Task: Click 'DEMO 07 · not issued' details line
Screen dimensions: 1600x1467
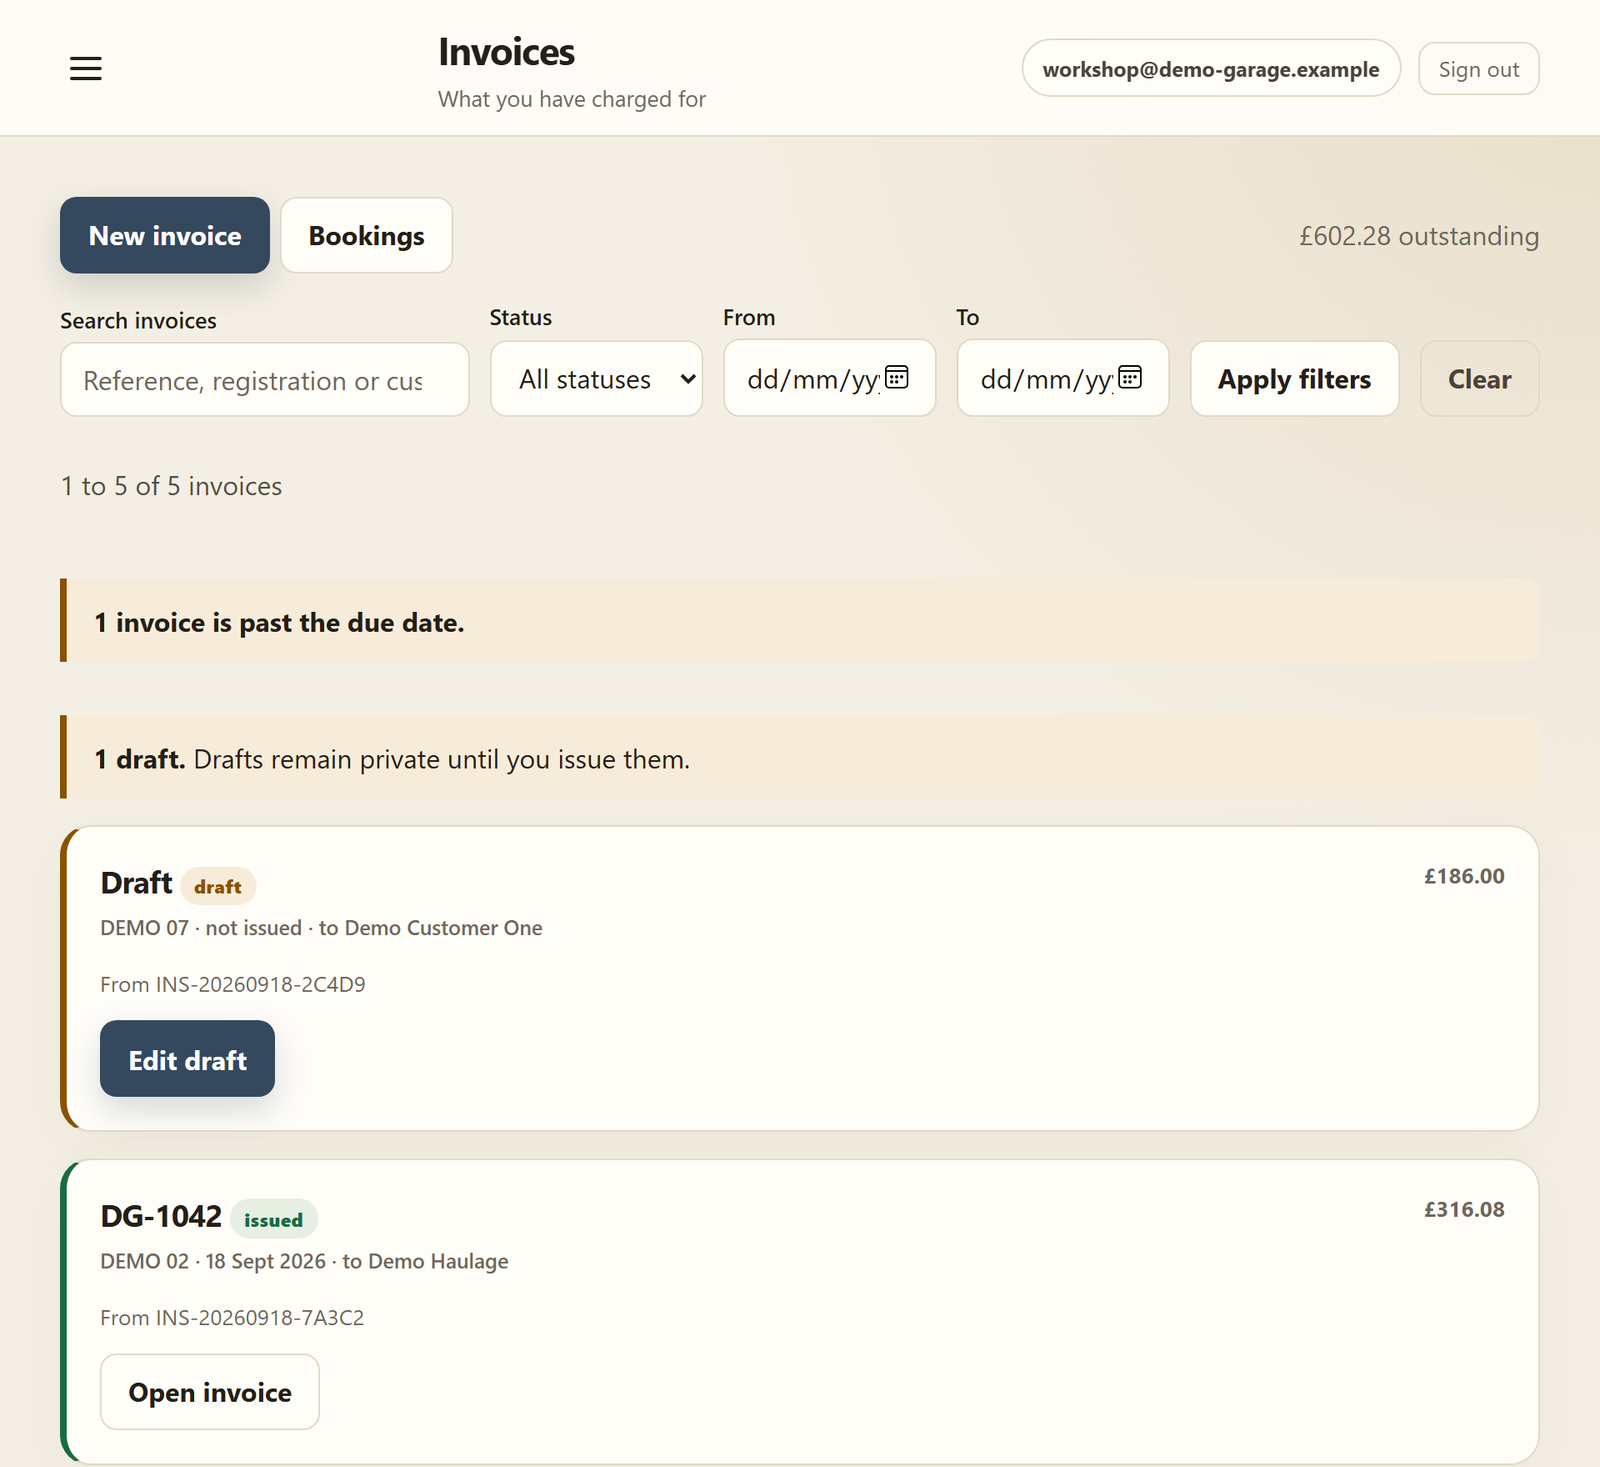Action: click(x=321, y=928)
